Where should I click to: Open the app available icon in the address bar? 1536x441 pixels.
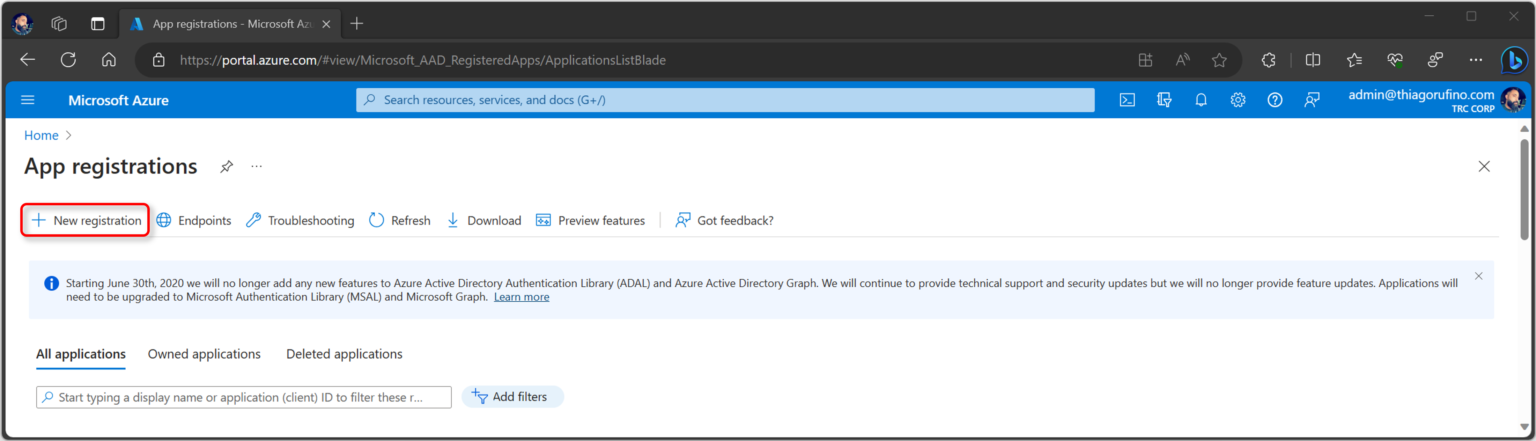[1146, 60]
